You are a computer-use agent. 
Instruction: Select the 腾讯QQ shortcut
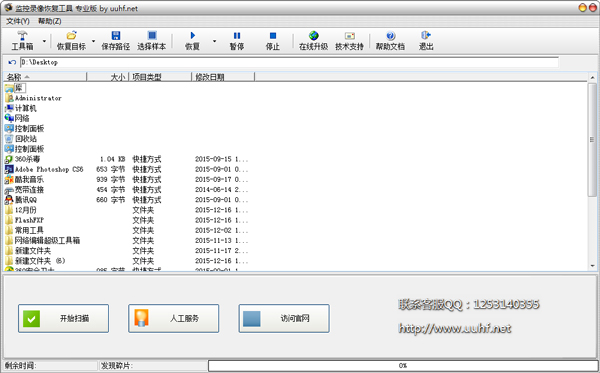pyautogui.click(x=21, y=200)
